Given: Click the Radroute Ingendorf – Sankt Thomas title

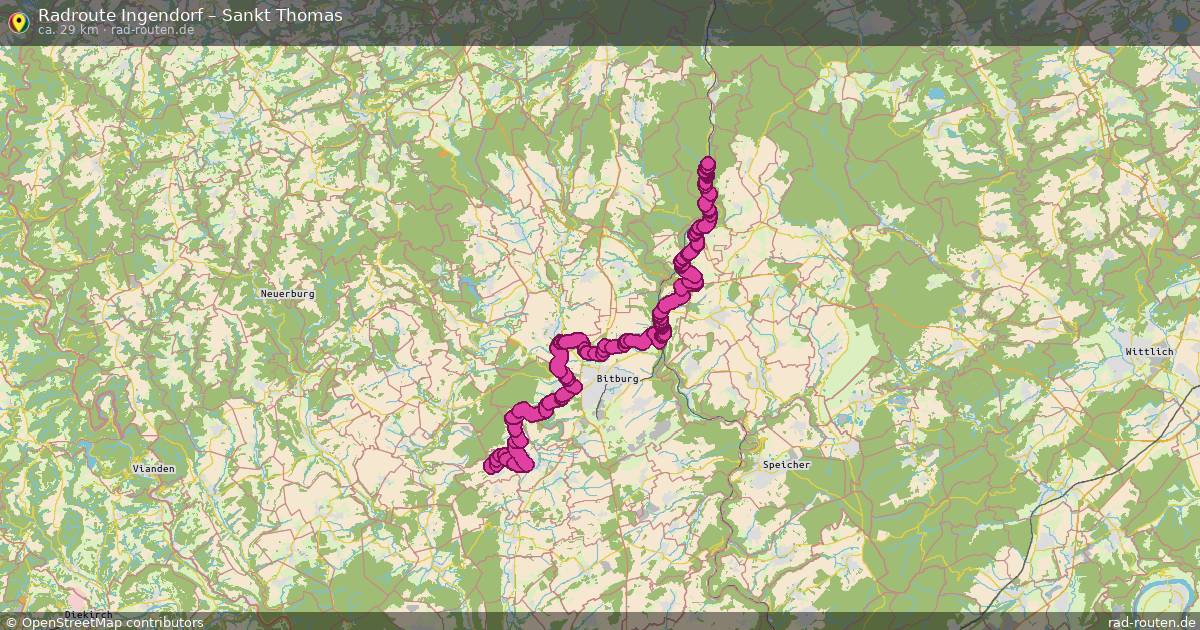Looking at the screenshot, I should [x=190, y=15].
